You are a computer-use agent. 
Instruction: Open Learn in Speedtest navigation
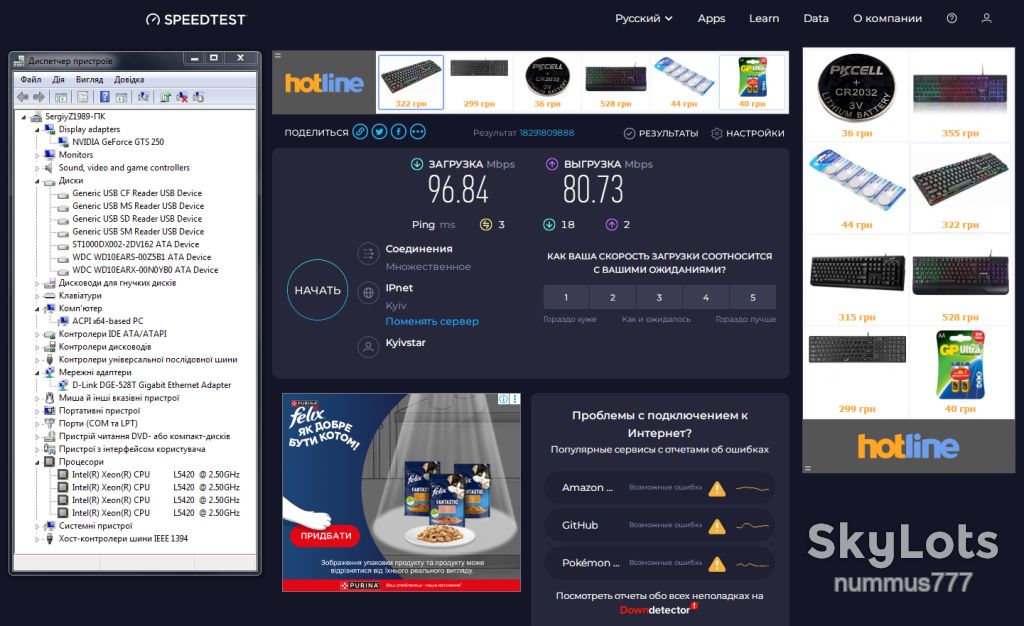pyautogui.click(x=764, y=18)
